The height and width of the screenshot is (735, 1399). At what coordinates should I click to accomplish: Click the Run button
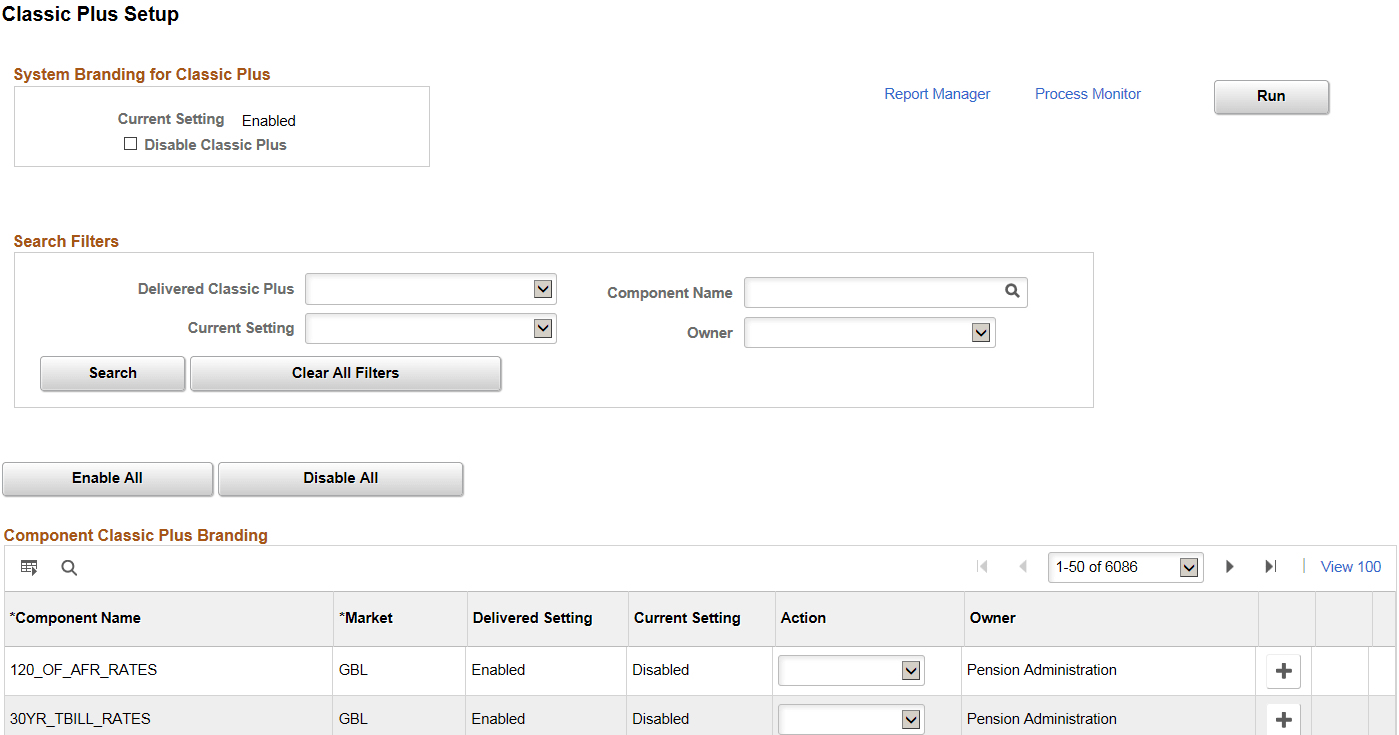point(1271,96)
